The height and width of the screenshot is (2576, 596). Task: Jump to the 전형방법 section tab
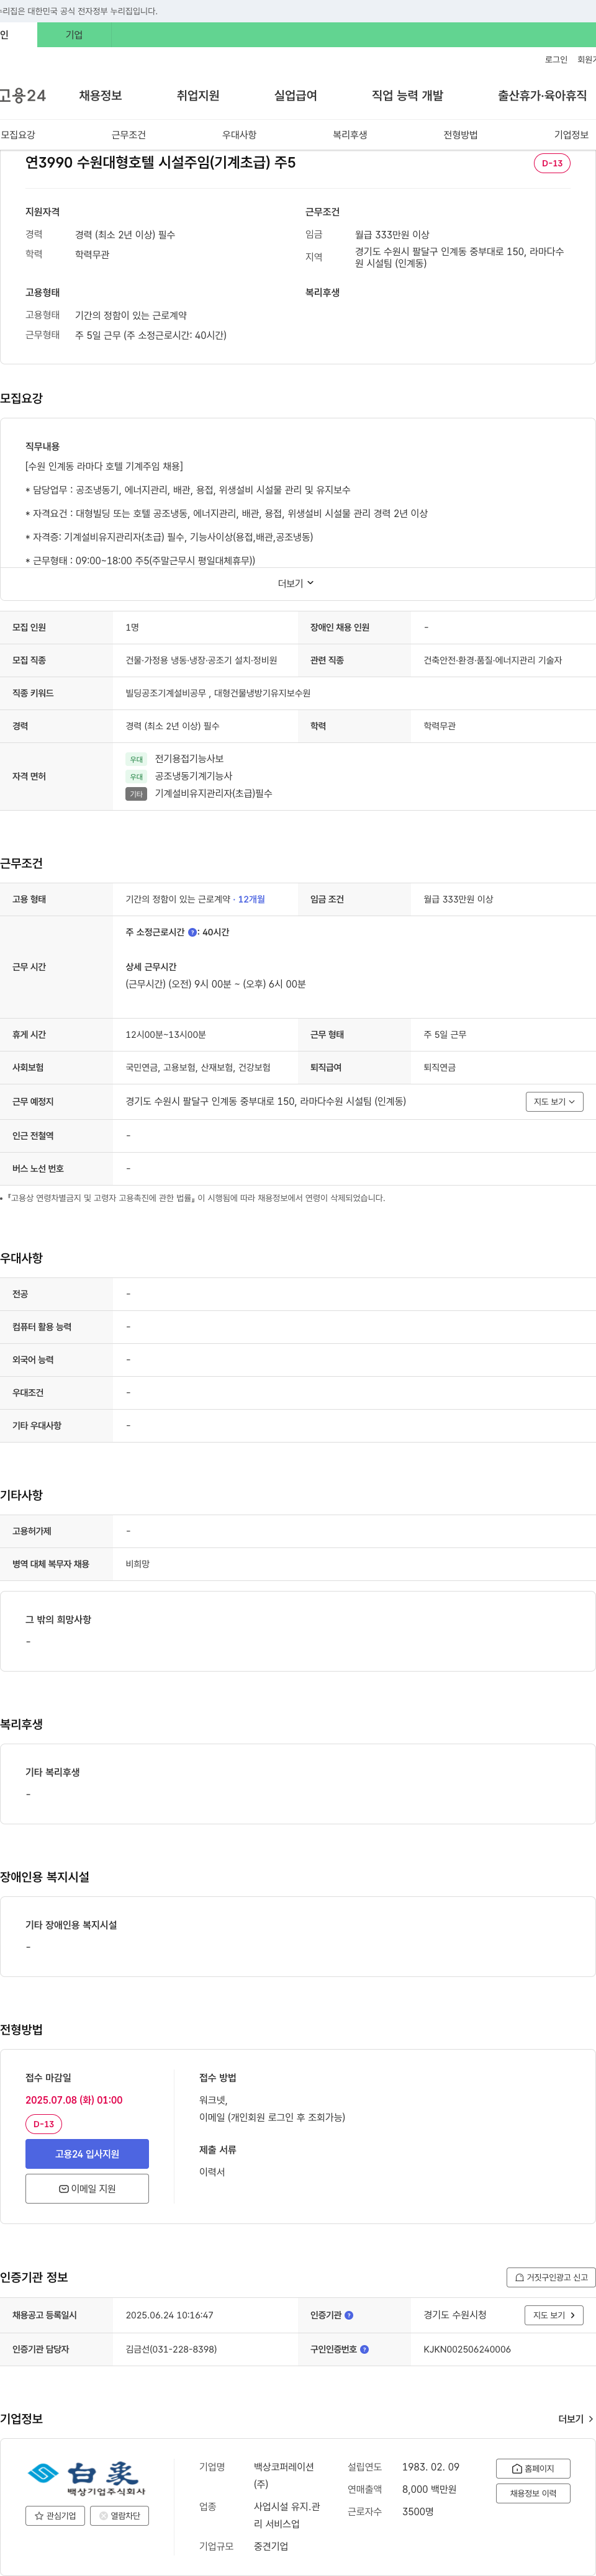coord(461,135)
